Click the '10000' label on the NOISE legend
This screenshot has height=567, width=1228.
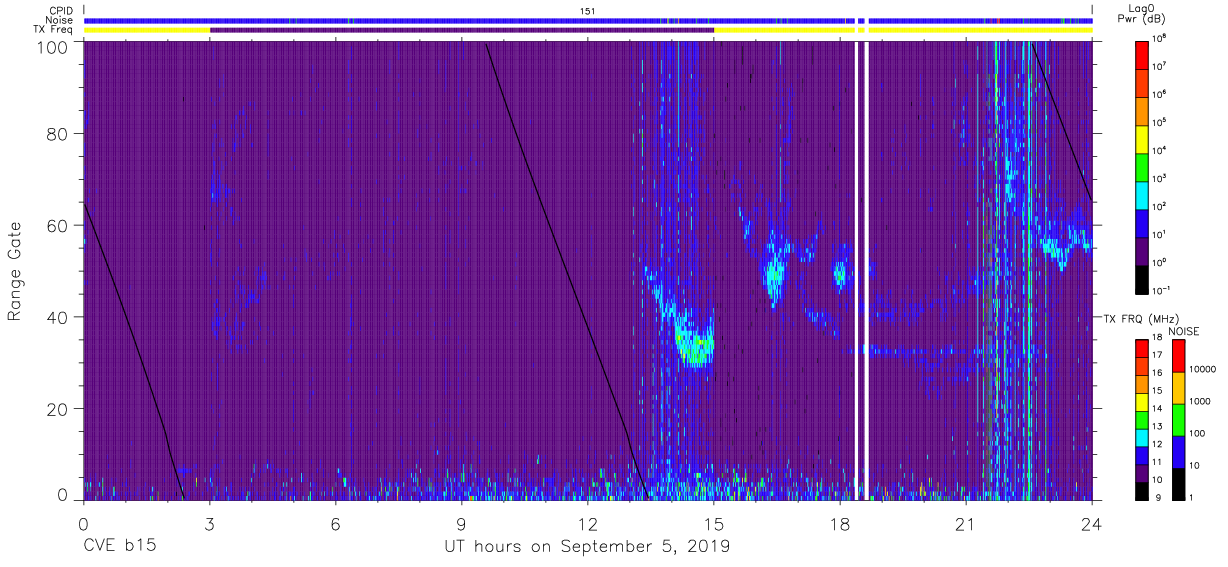tap(1203, 369)
